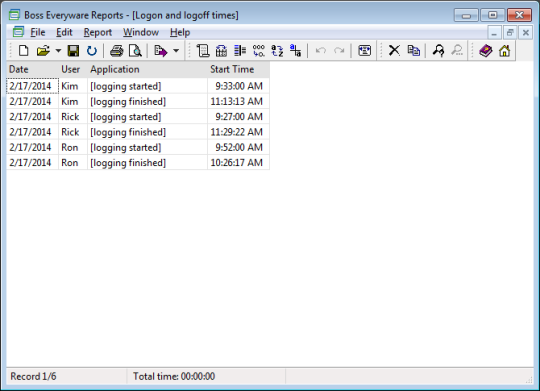The height and width of the screenshot is (391, 540).
Task: Select Kim's [logging finished] application cell
Action: pos(147,101)
